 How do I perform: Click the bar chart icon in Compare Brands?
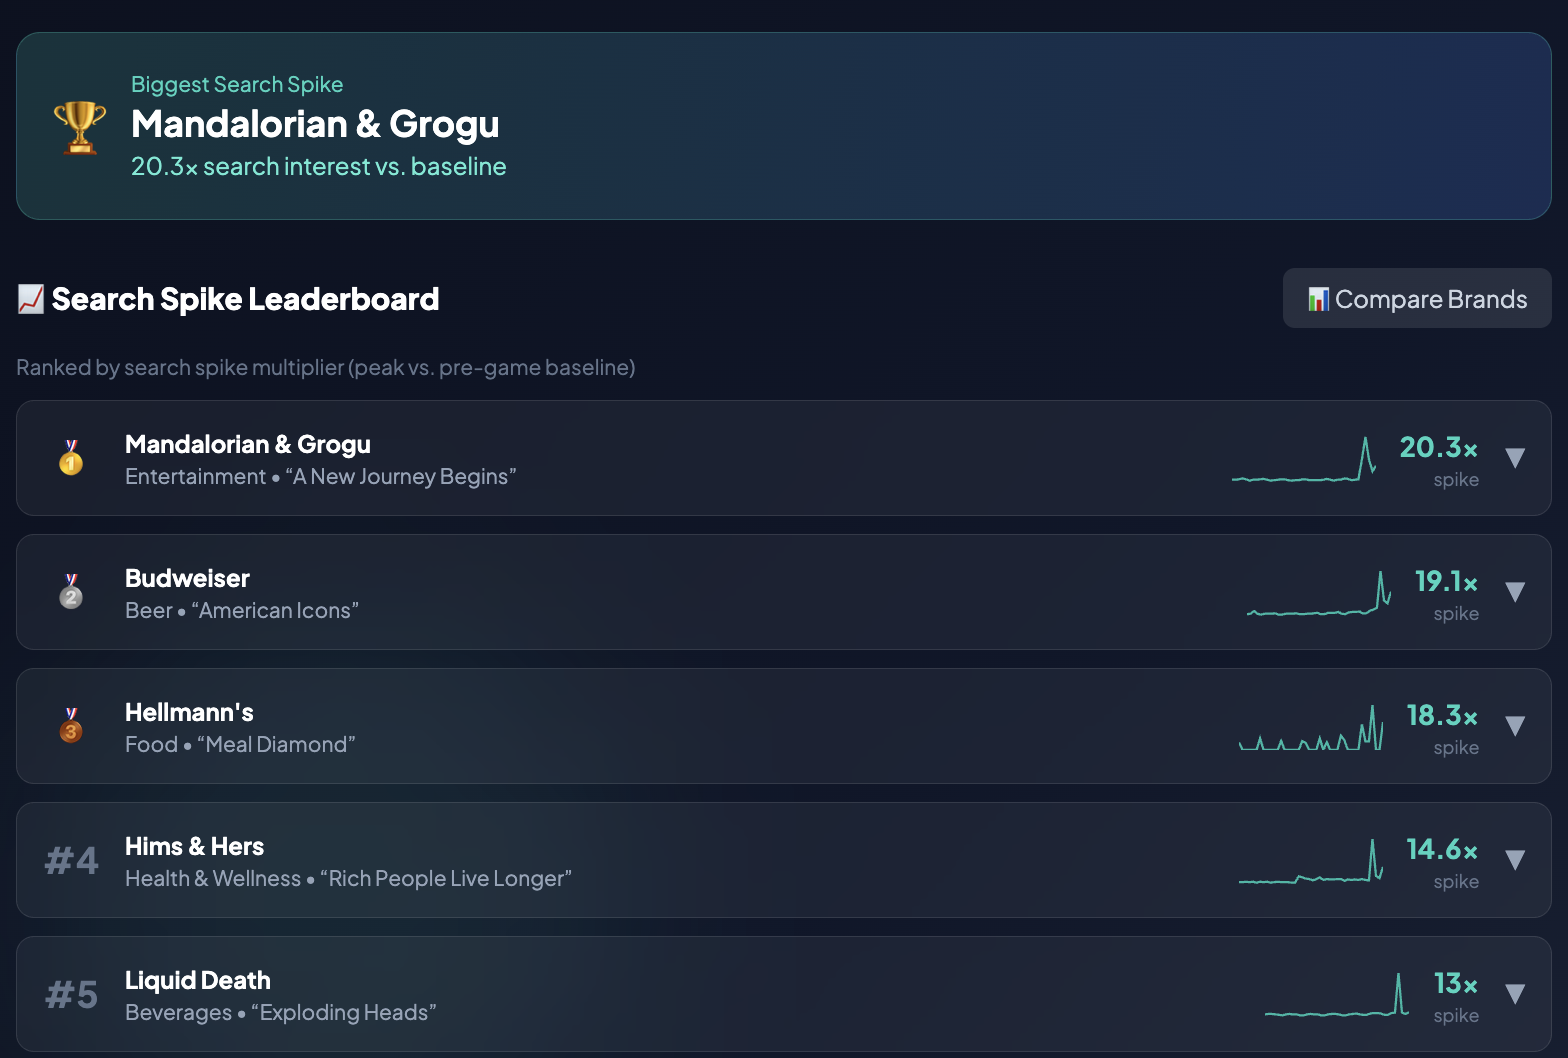1319,299
